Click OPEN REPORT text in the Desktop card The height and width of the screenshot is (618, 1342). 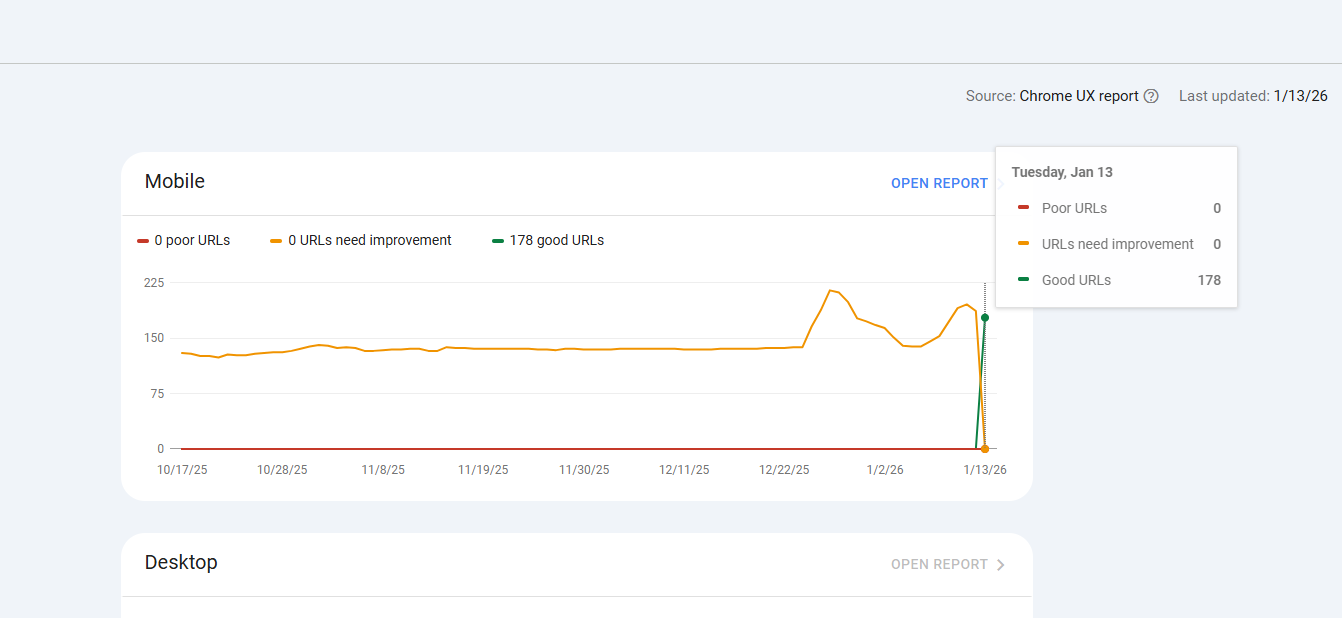[938, 564]
